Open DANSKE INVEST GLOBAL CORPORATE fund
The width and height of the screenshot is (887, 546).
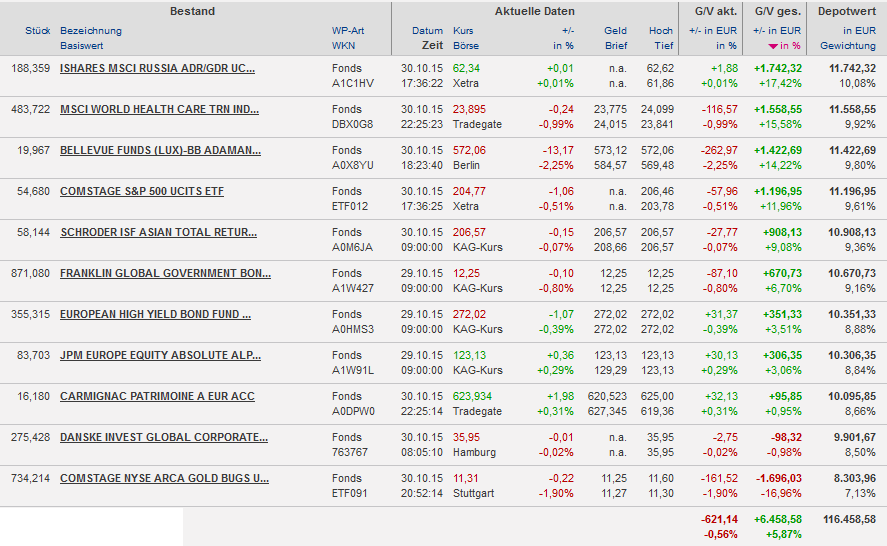coord(164,437)
